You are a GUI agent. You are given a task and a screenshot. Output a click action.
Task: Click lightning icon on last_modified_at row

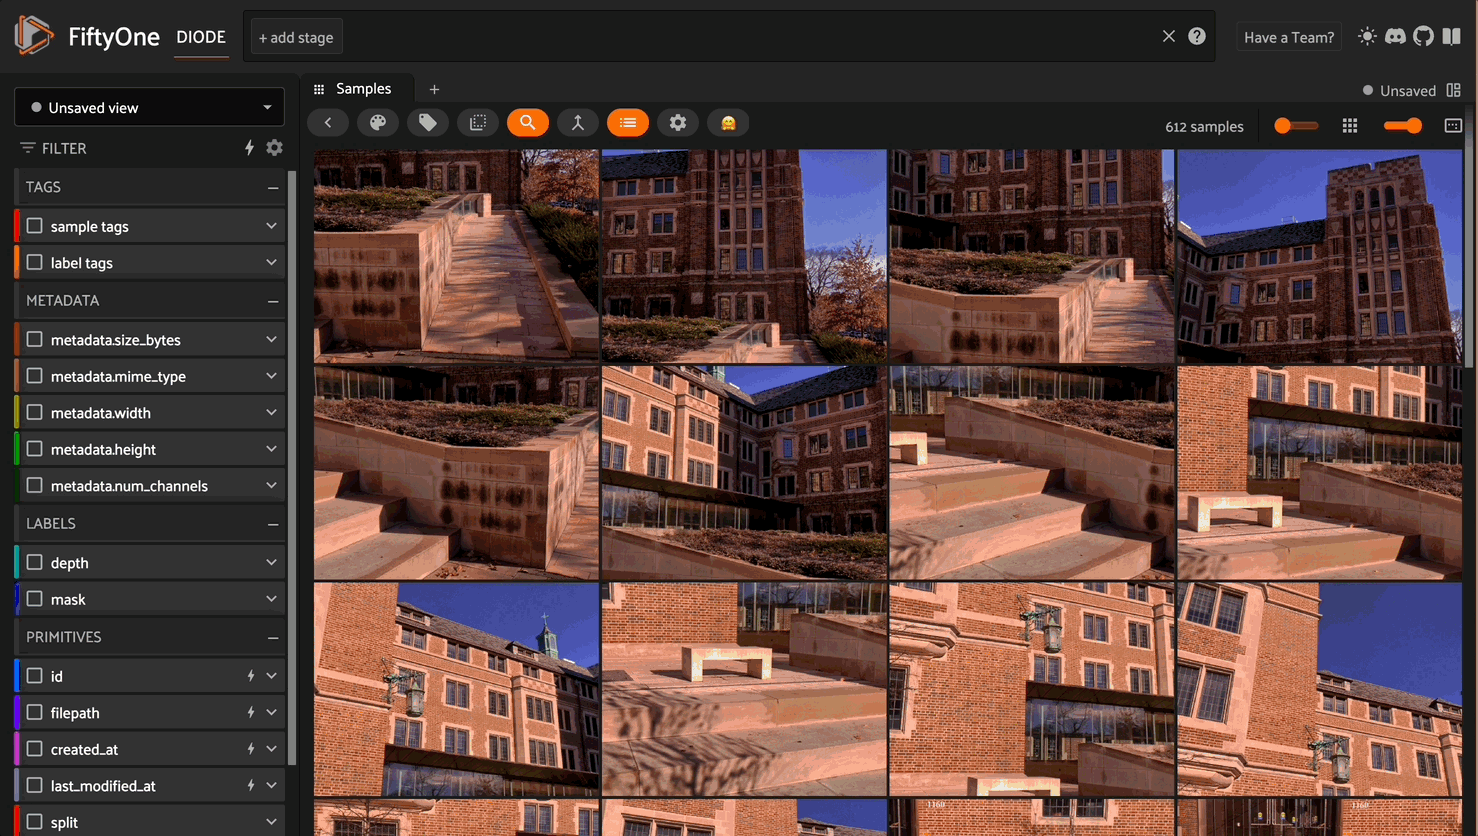(x=251, y=786)
